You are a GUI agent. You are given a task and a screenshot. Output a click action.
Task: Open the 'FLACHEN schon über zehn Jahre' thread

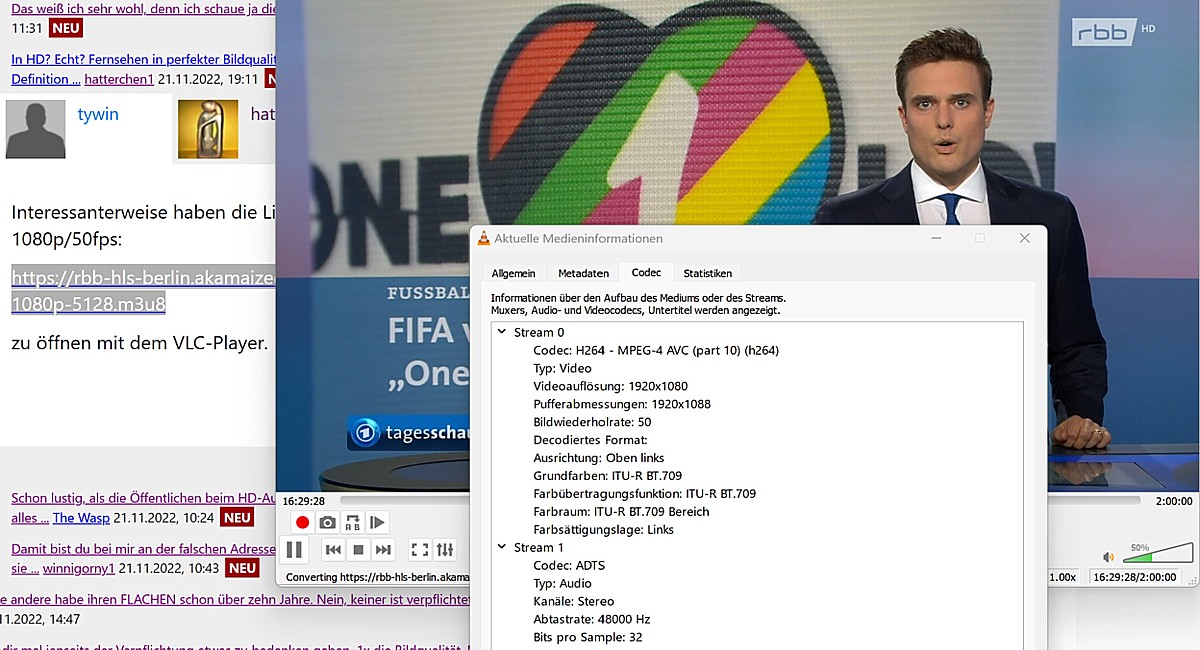tap(235, 600)
